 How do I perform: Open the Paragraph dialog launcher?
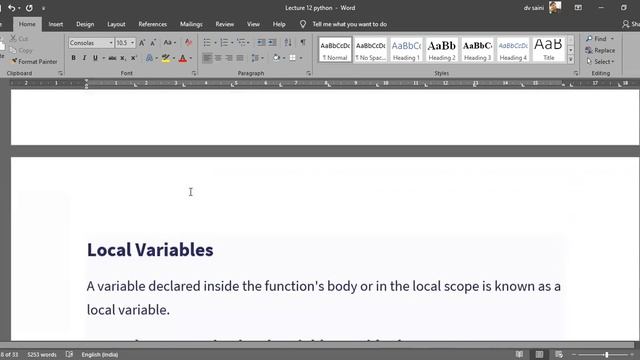point(309,73)
